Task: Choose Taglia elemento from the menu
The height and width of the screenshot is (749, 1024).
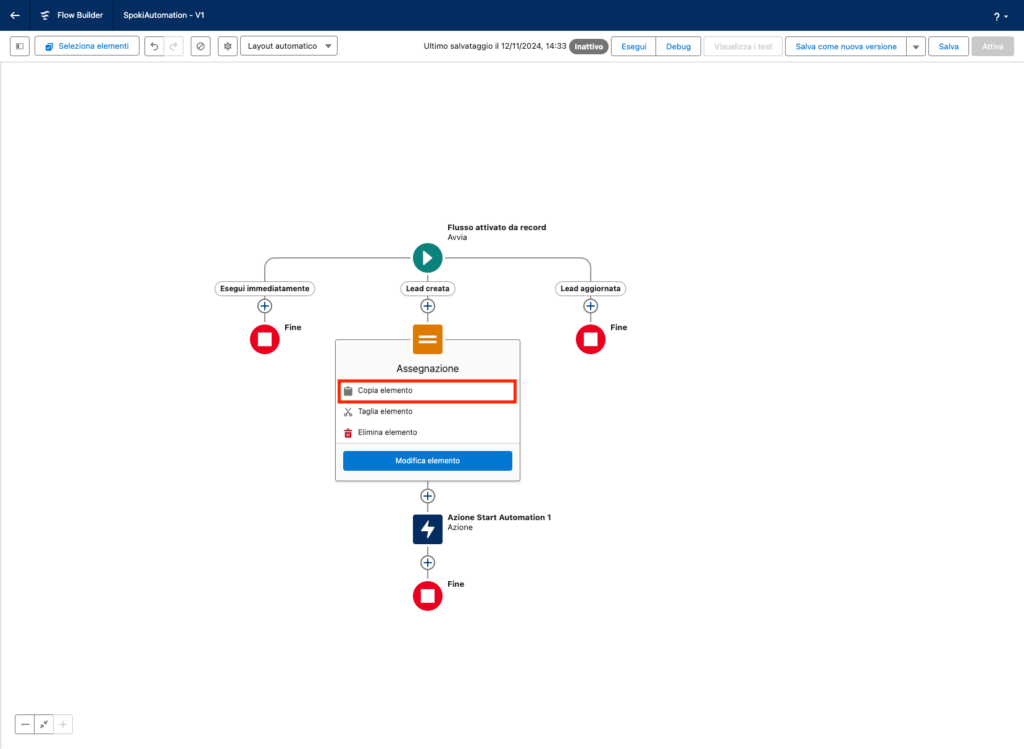Action: pyautogui.click(x=385, y=411)
